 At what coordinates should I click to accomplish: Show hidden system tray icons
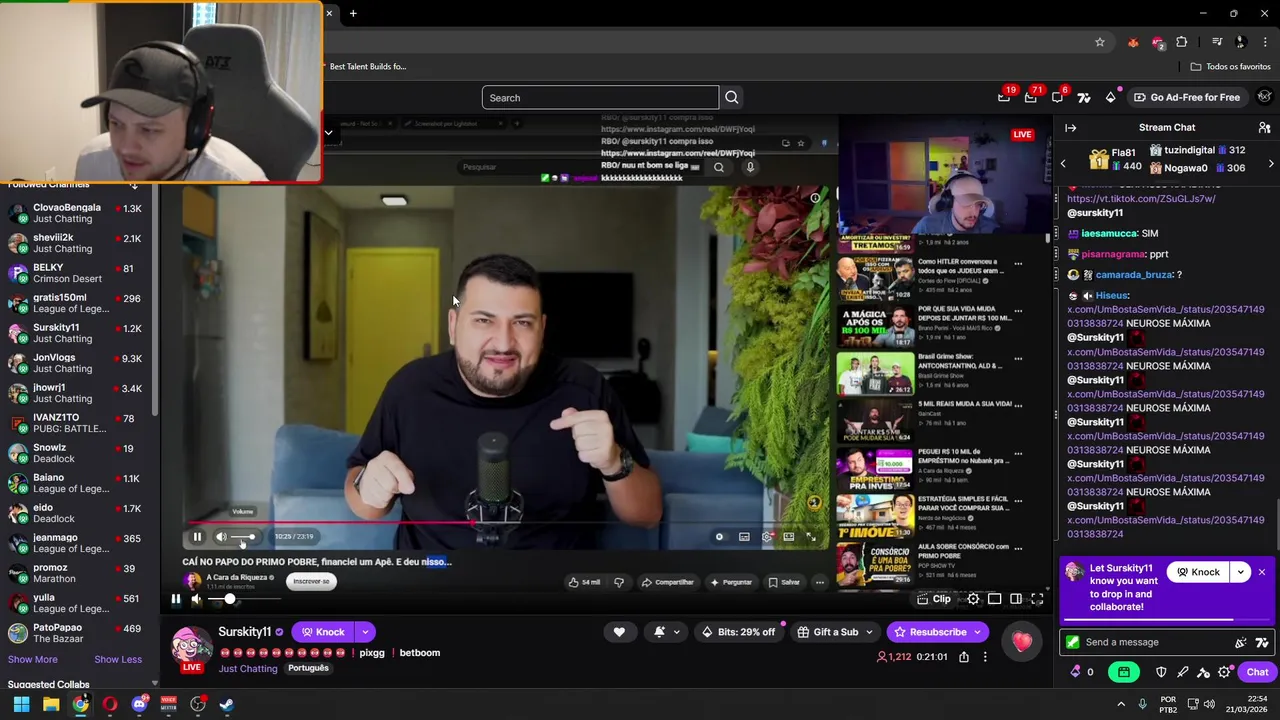pos(1120,704)
